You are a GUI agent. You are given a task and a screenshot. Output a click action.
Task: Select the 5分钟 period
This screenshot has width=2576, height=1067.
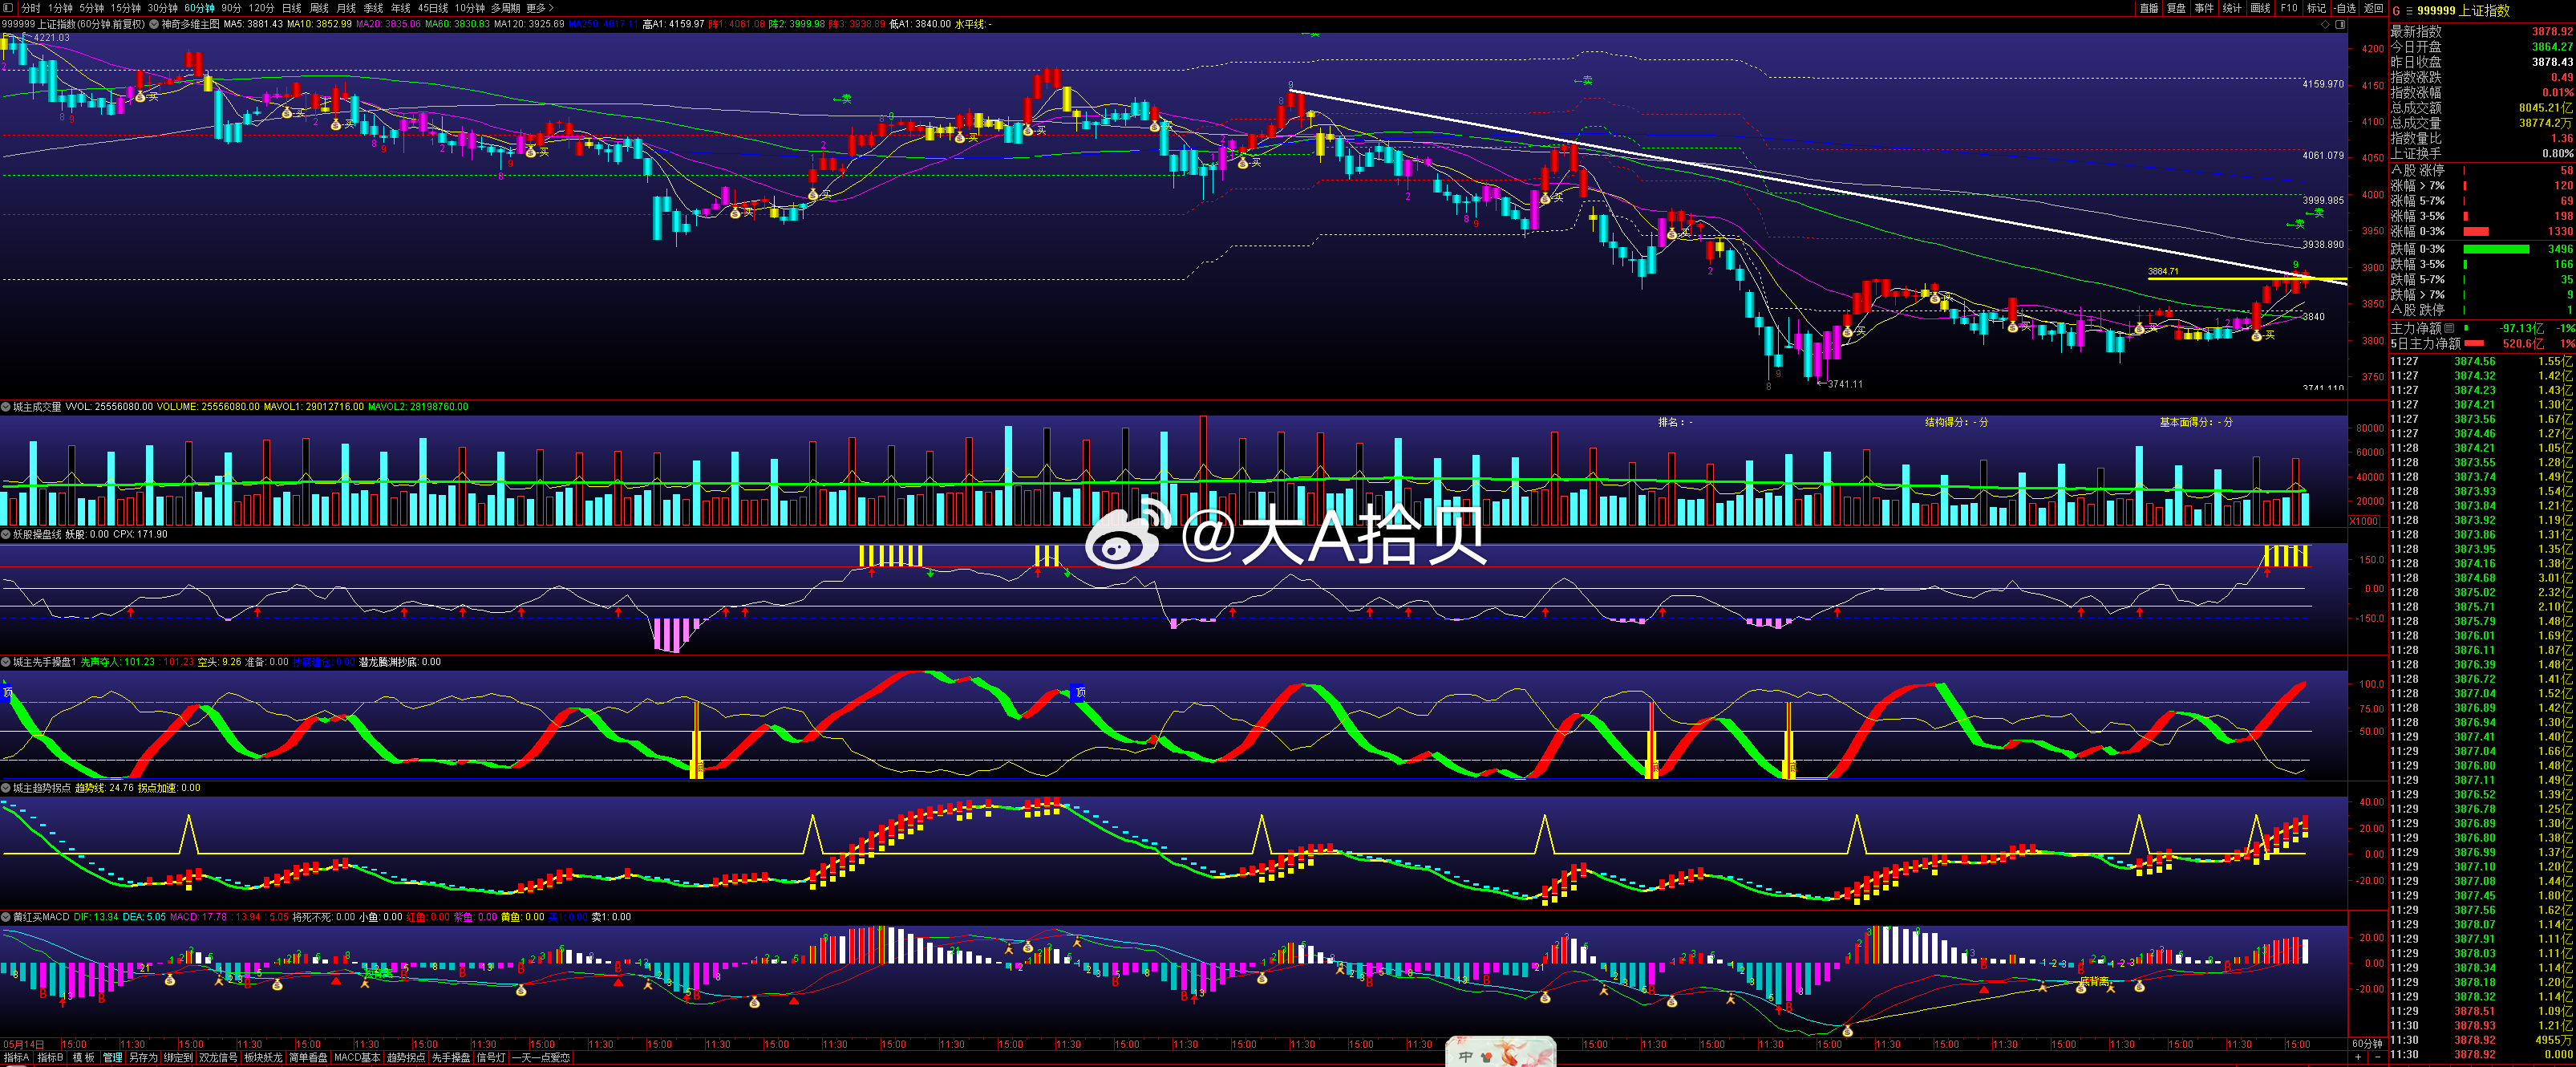point(92,8)
